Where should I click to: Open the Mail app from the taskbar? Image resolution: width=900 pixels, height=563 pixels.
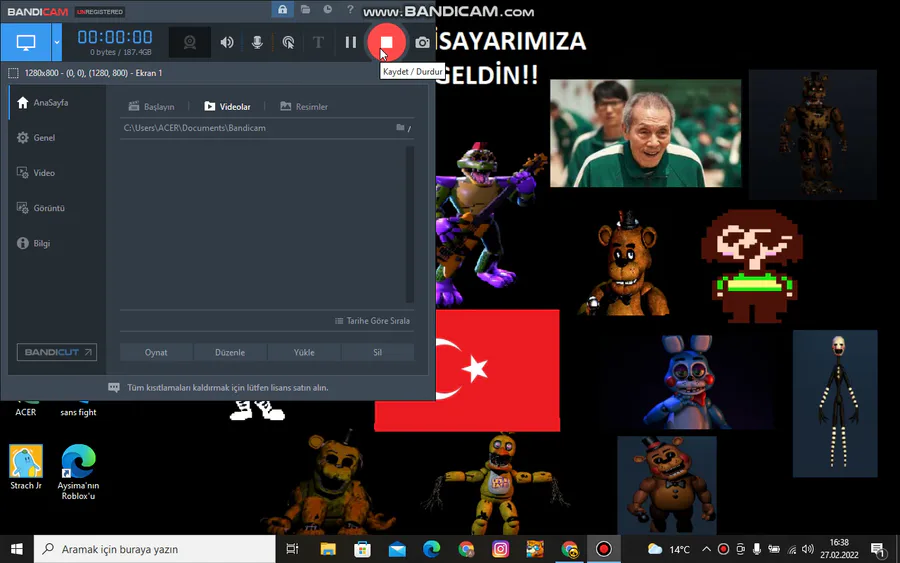click(397, 549)
